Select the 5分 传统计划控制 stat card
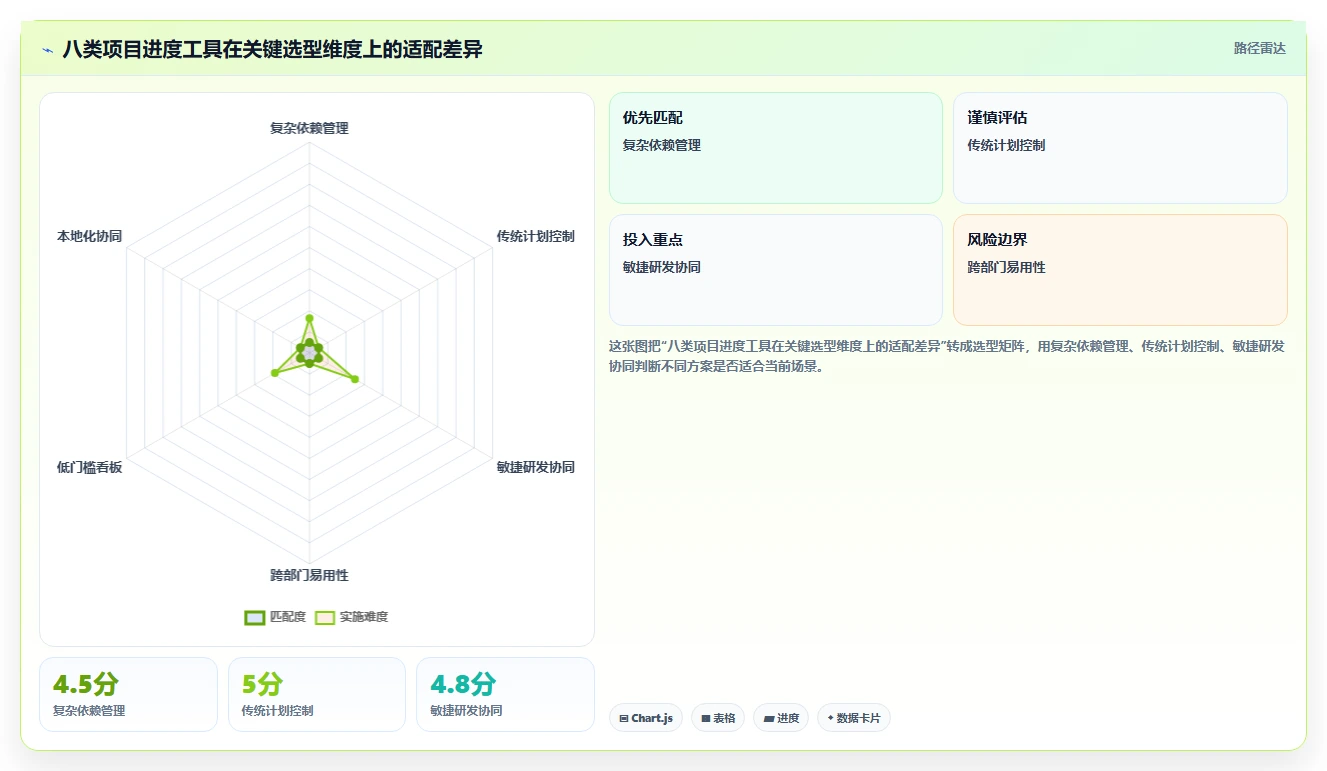Viewport: 1327px width, 771px height. (317, 694)
